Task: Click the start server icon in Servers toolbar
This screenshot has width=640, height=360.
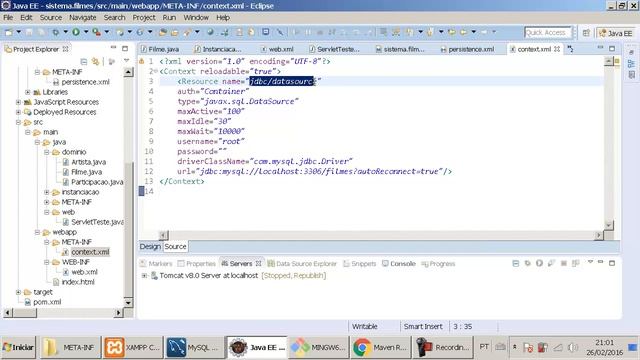Action: pos(539,263)
